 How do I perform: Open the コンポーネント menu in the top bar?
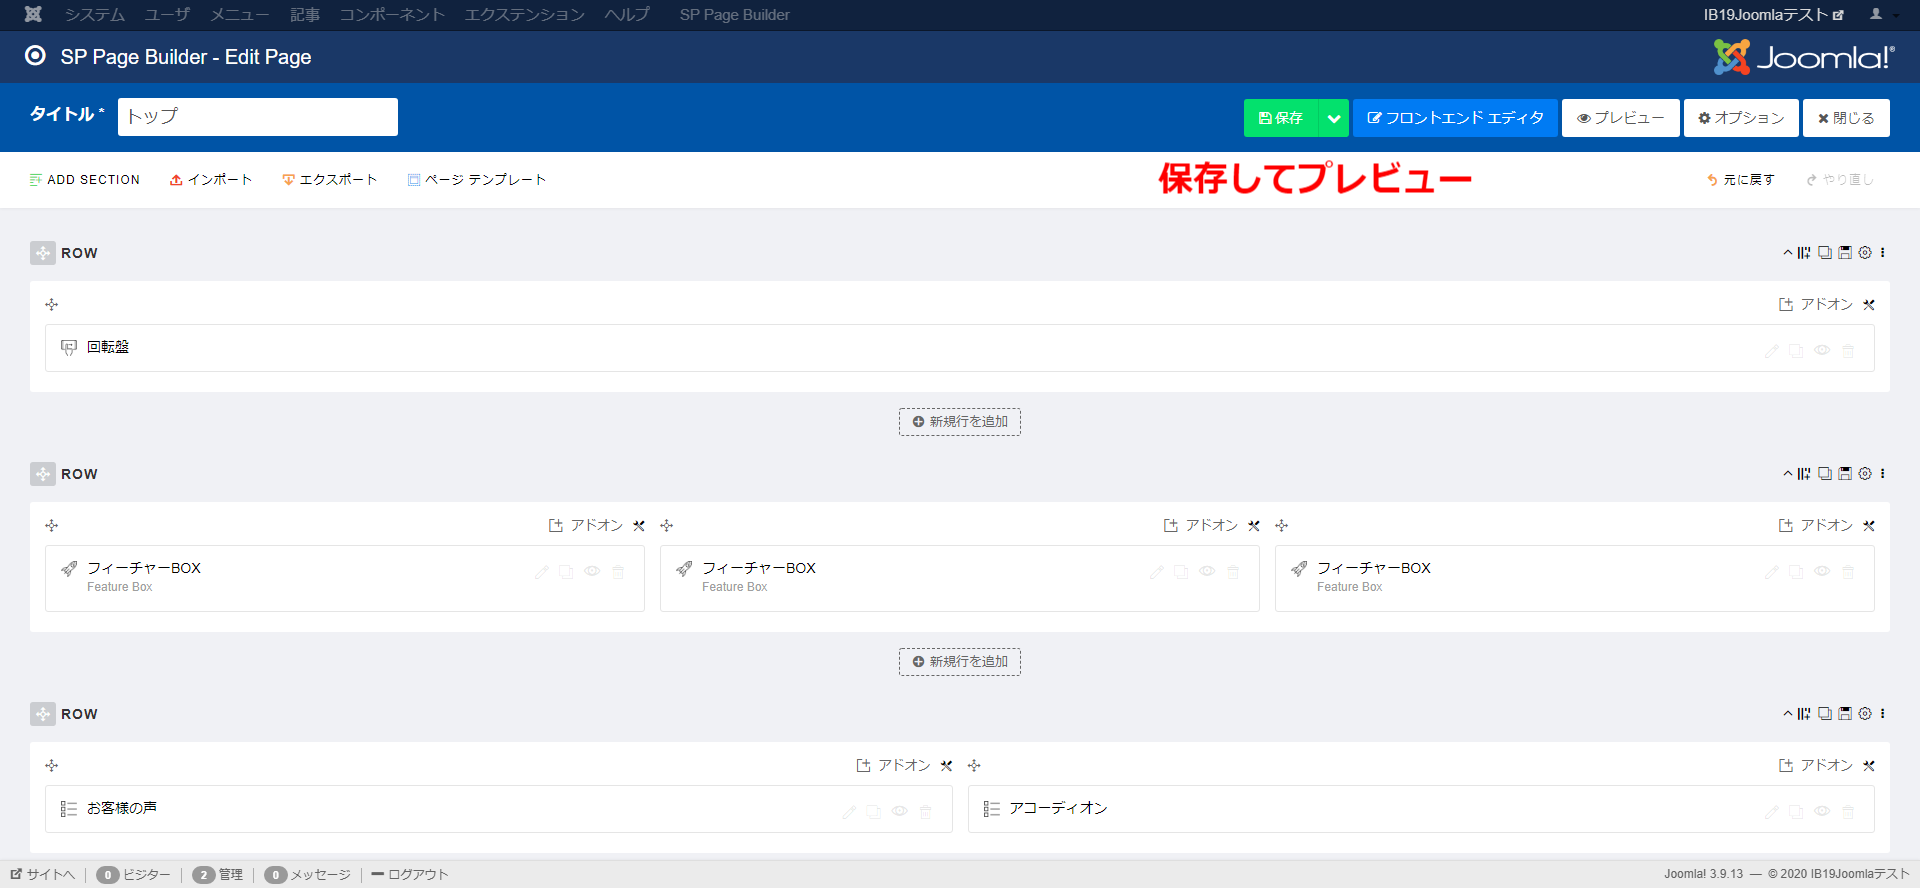point(392,15)
